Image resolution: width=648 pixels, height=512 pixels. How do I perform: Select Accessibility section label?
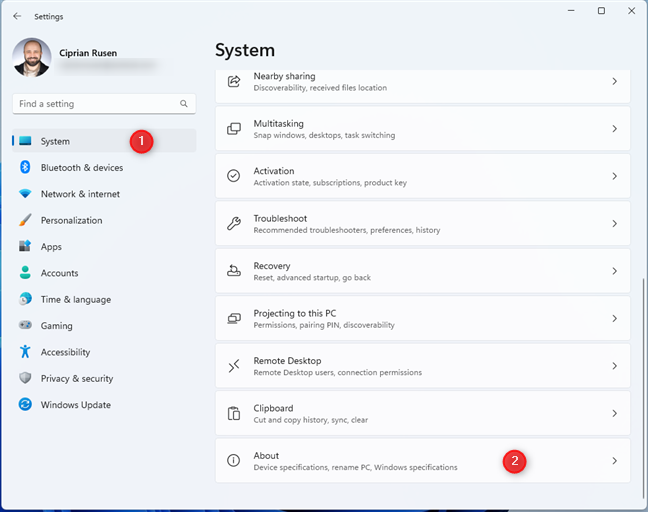coord(65,352)
